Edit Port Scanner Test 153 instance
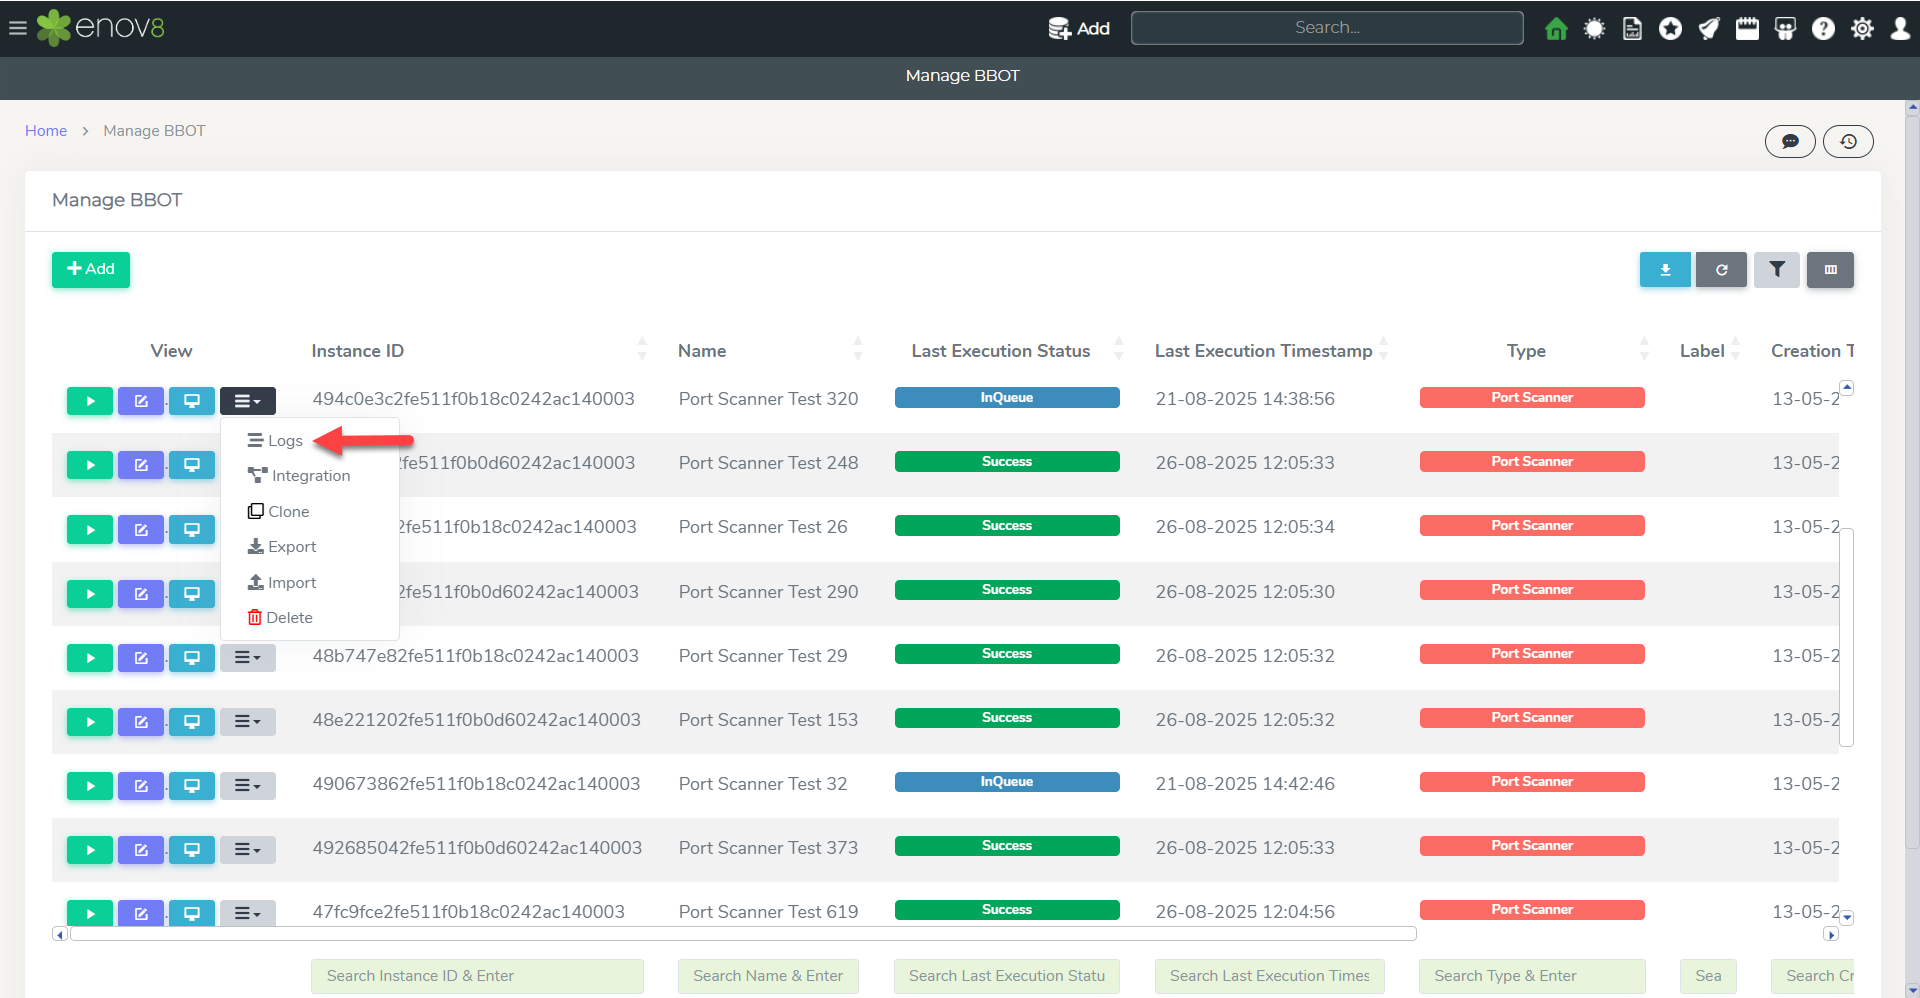The image size is (1920, 998). click(x=141, y=722)
